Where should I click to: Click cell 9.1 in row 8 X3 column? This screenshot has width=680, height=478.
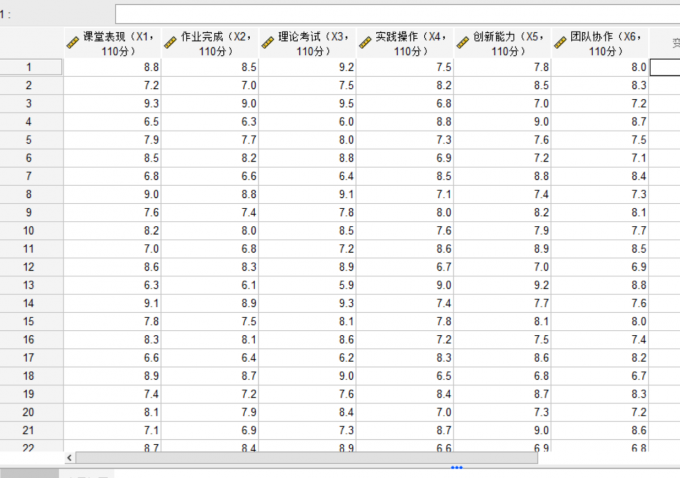pyautogui.click(x=307, y=195)
